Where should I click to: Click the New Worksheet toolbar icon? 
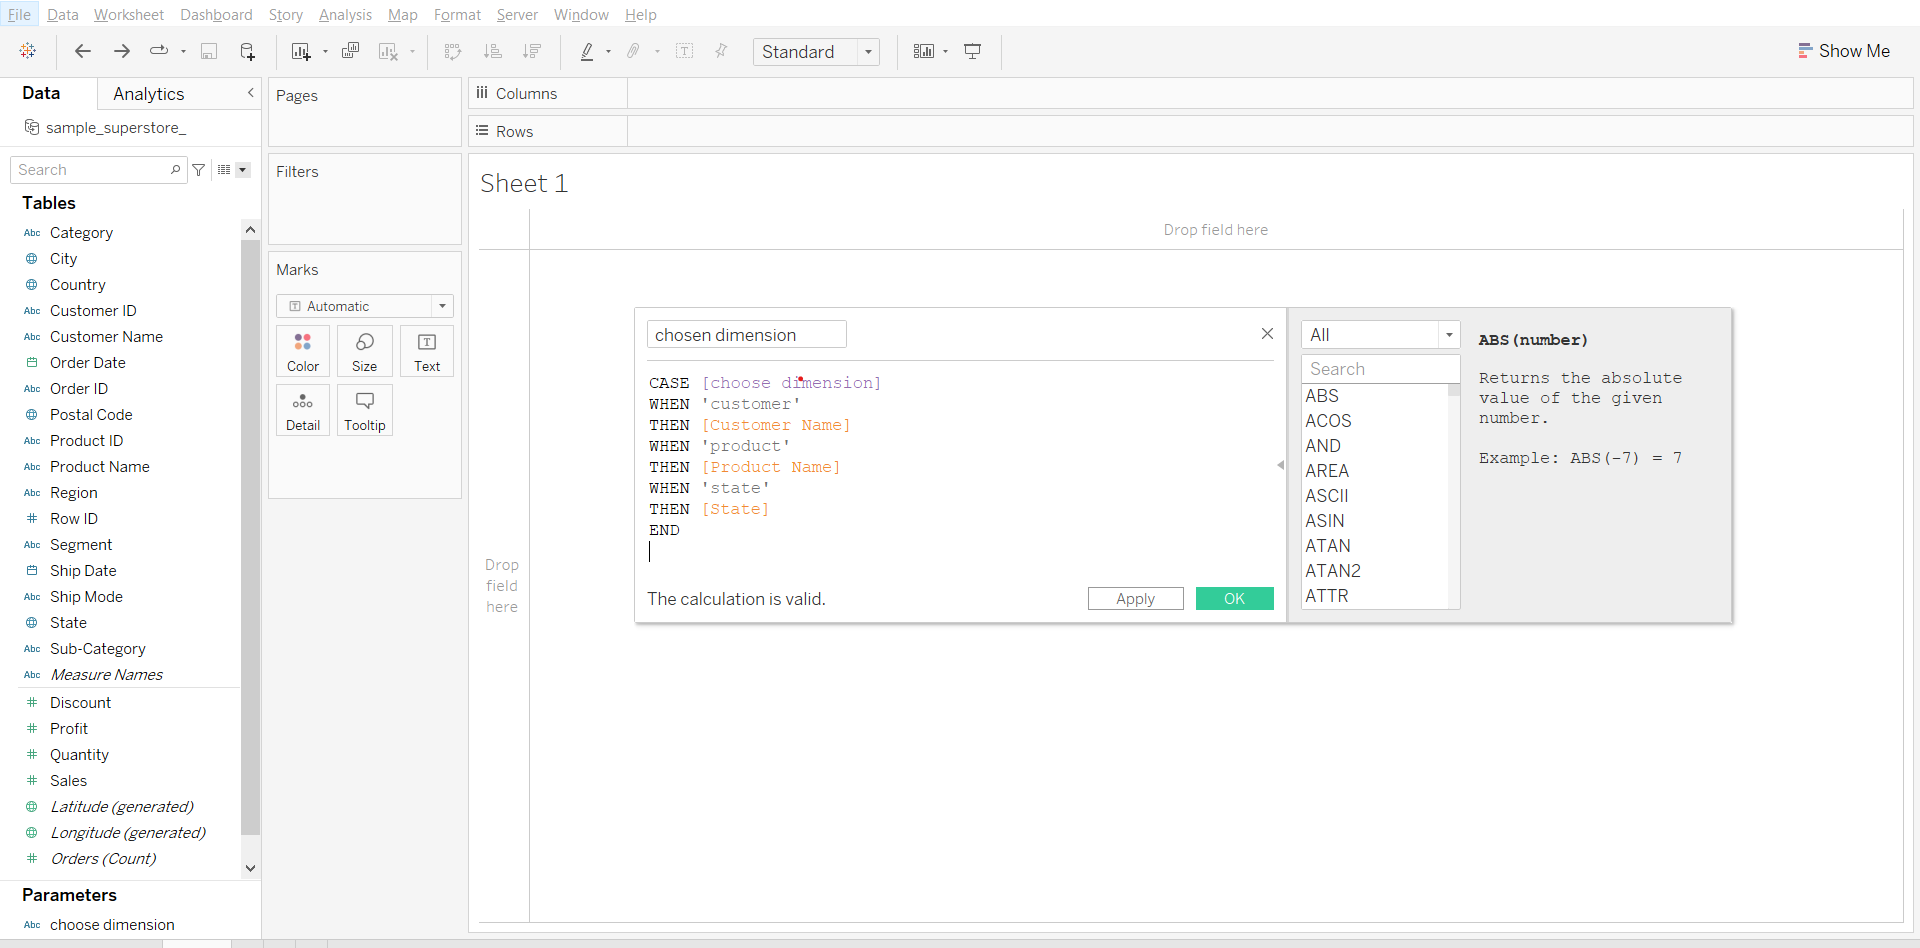point(300,51)
